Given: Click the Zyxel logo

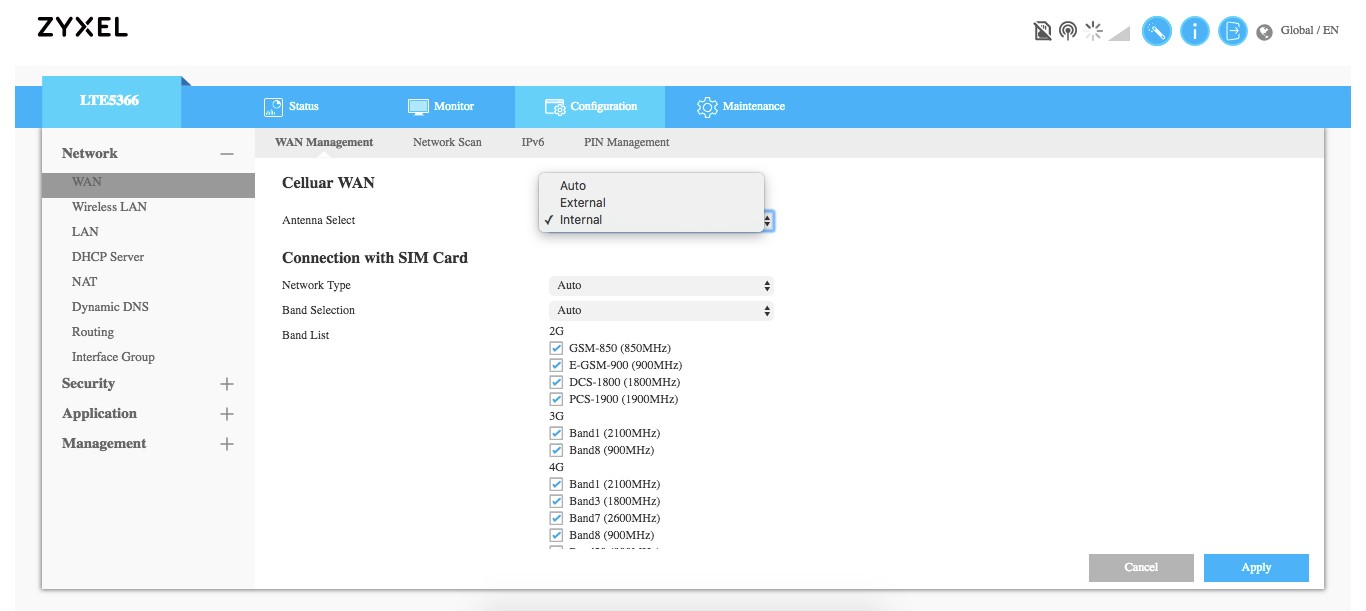Looking at the screenshot, I should [x=83, y=28].
